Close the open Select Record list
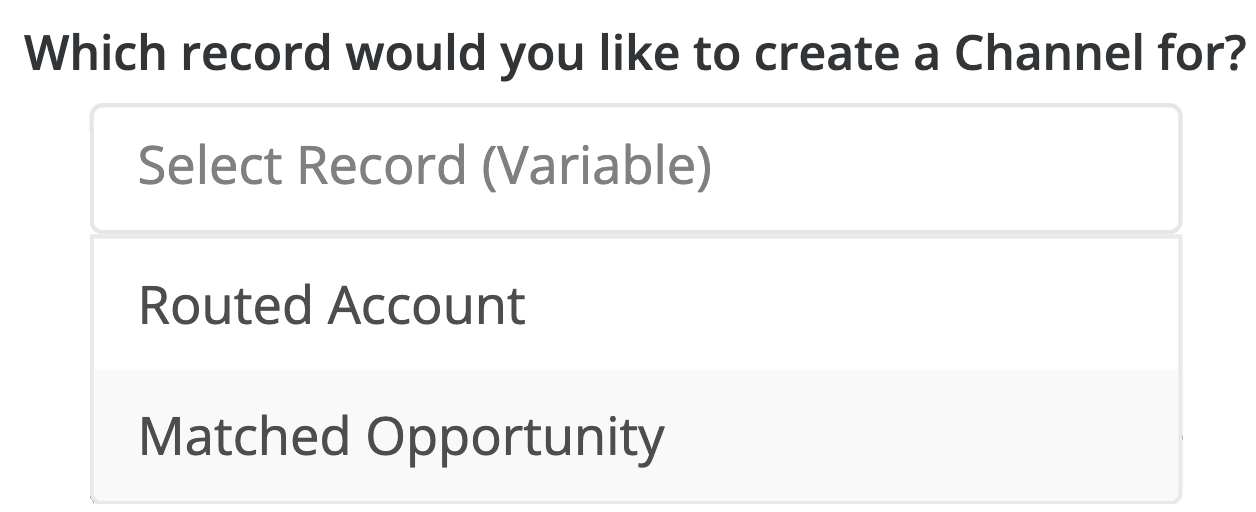The height and width of the screenshot is (512, 1256). point(636,168)
